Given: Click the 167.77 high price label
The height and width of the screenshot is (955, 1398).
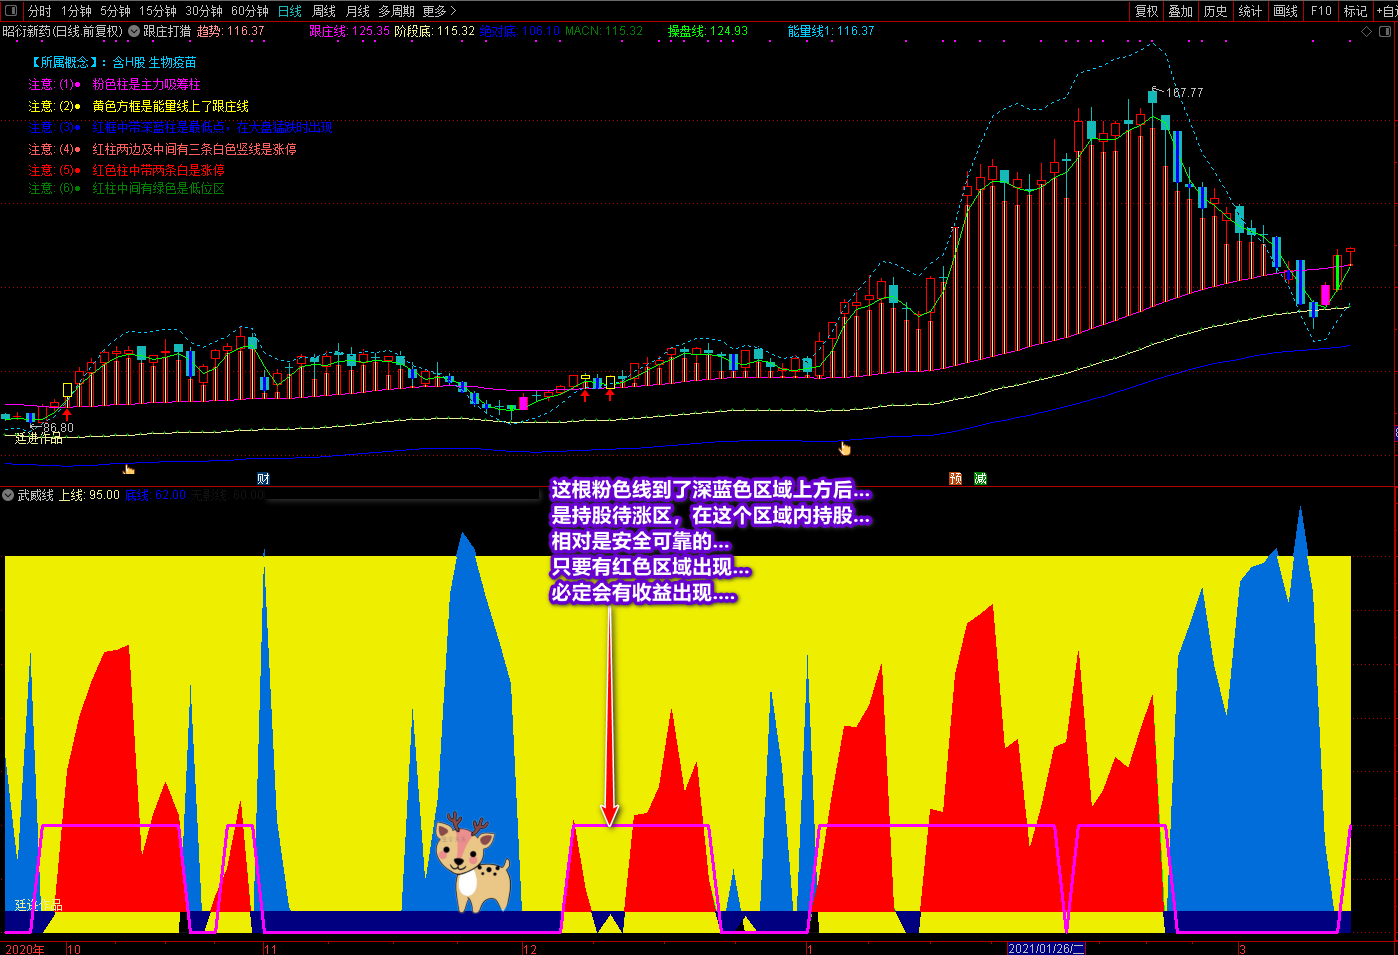Looking at the screenshot, I should [x=1185, y=92].
